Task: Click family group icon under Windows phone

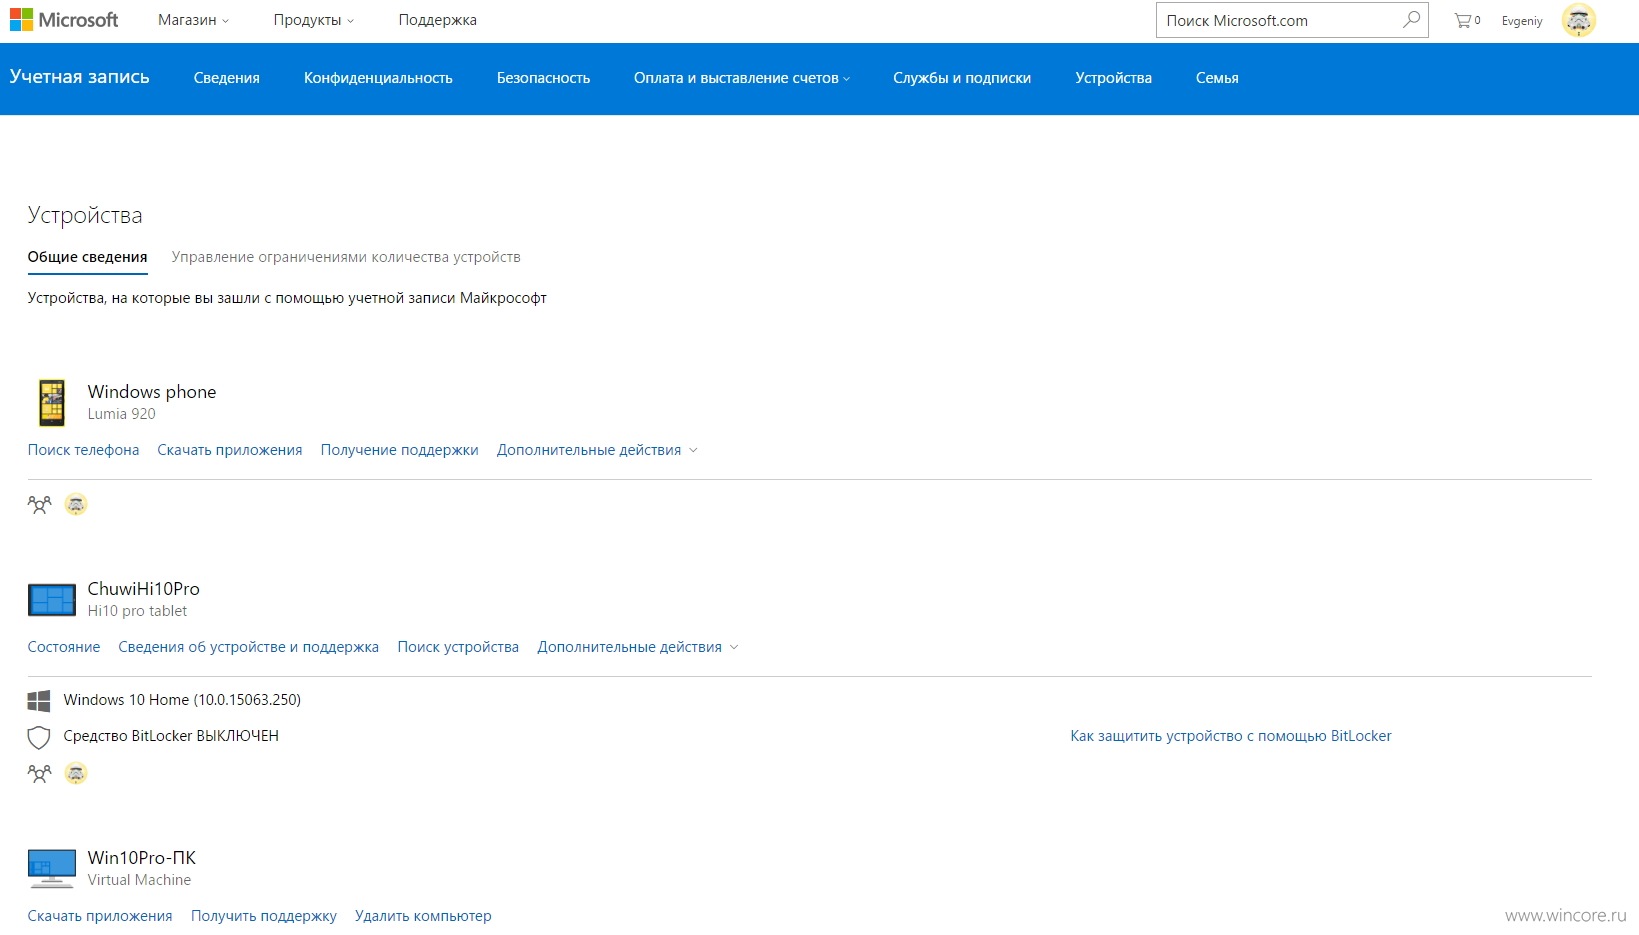Action: coord(39,505)
